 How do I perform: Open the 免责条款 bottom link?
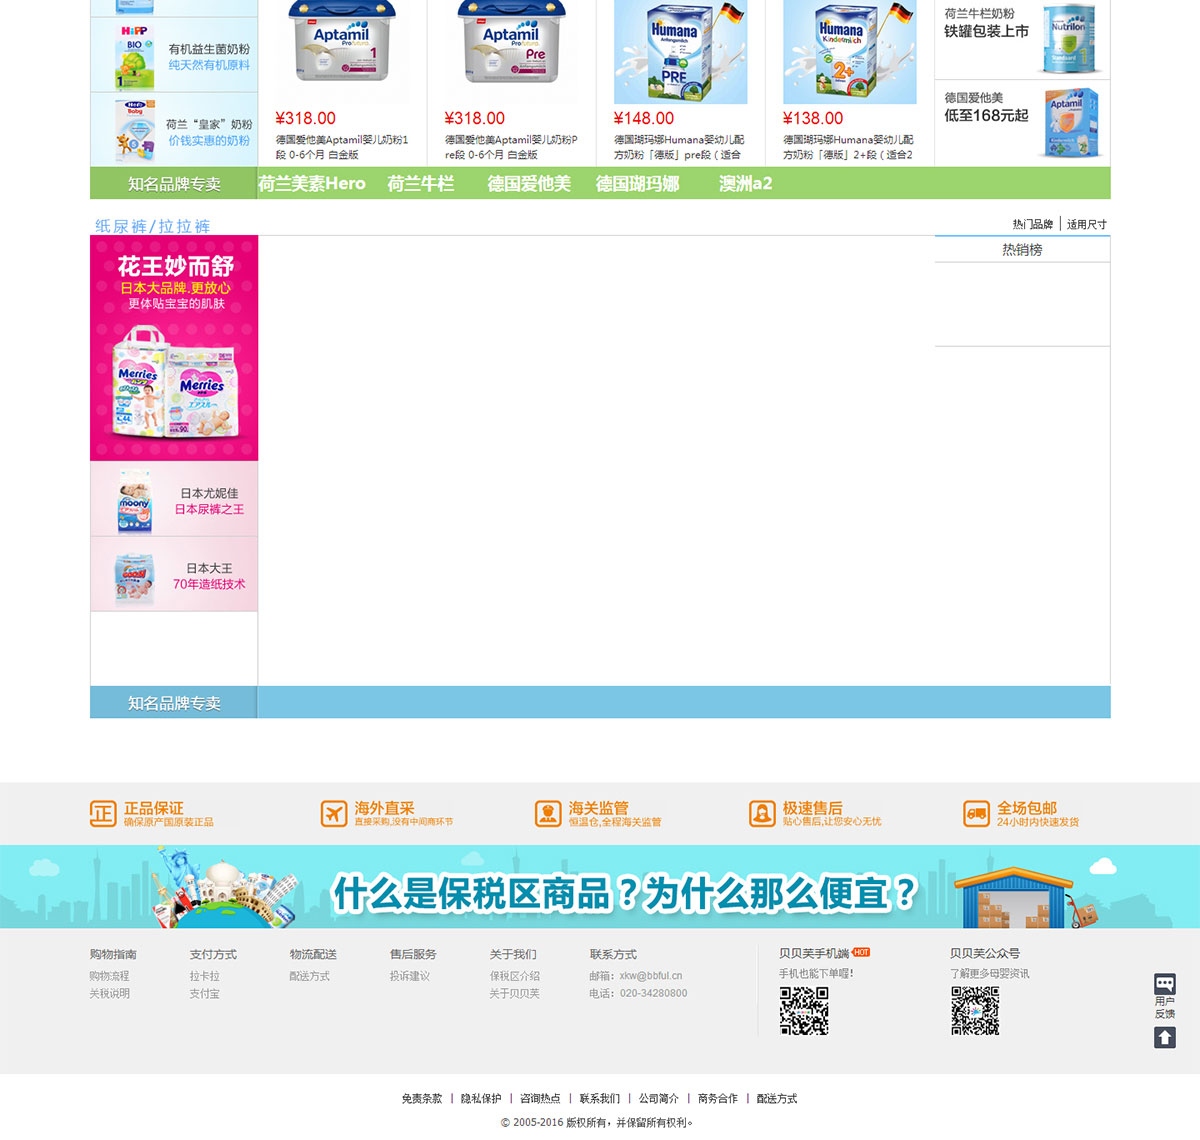(422, 1098)
